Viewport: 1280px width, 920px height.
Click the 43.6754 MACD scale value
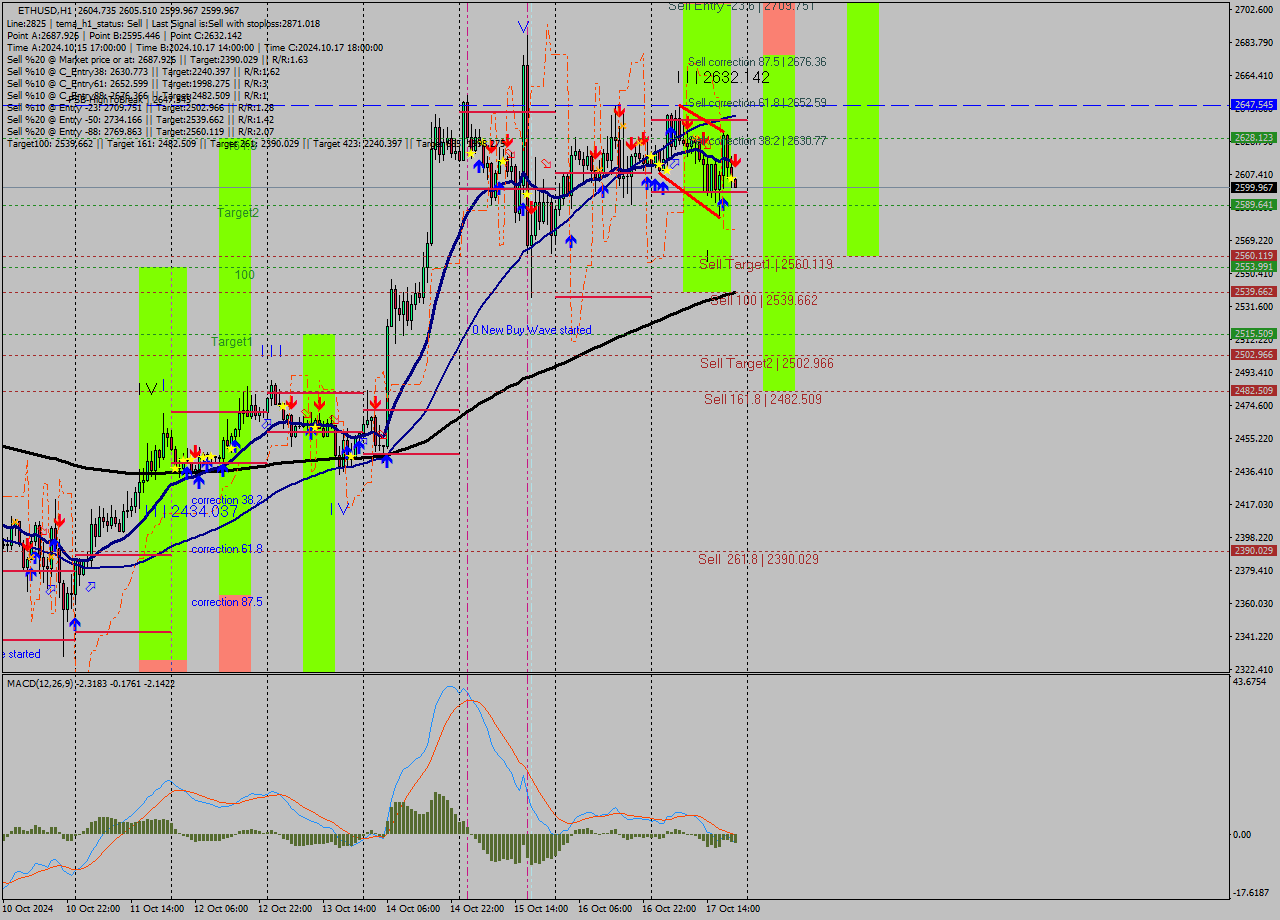tap(1251, 681)
